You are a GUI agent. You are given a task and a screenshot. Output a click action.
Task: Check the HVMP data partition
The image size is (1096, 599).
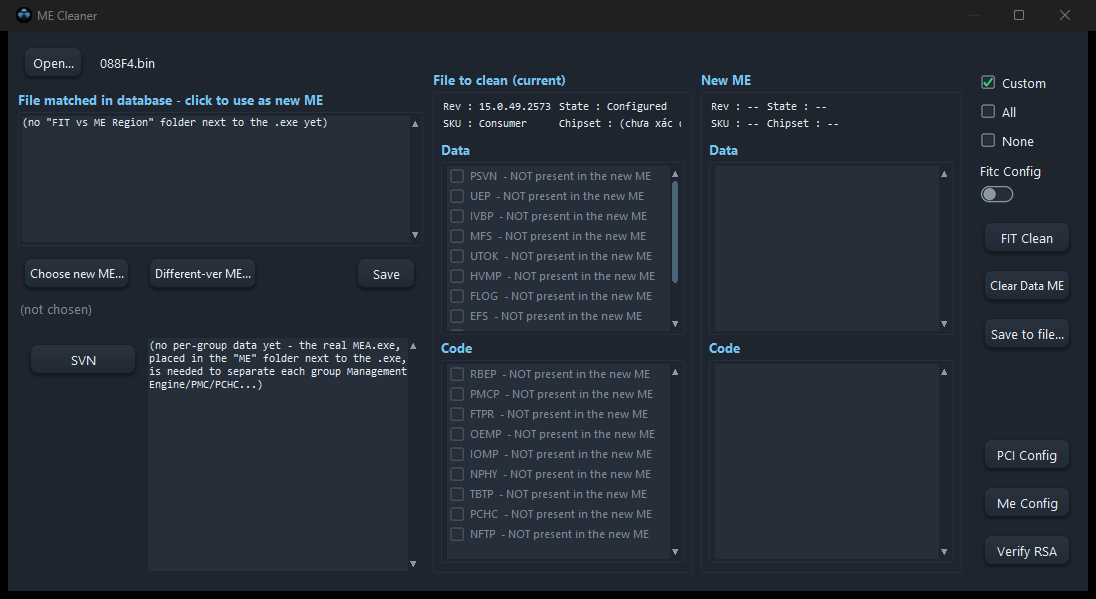(x=457, y=276)
